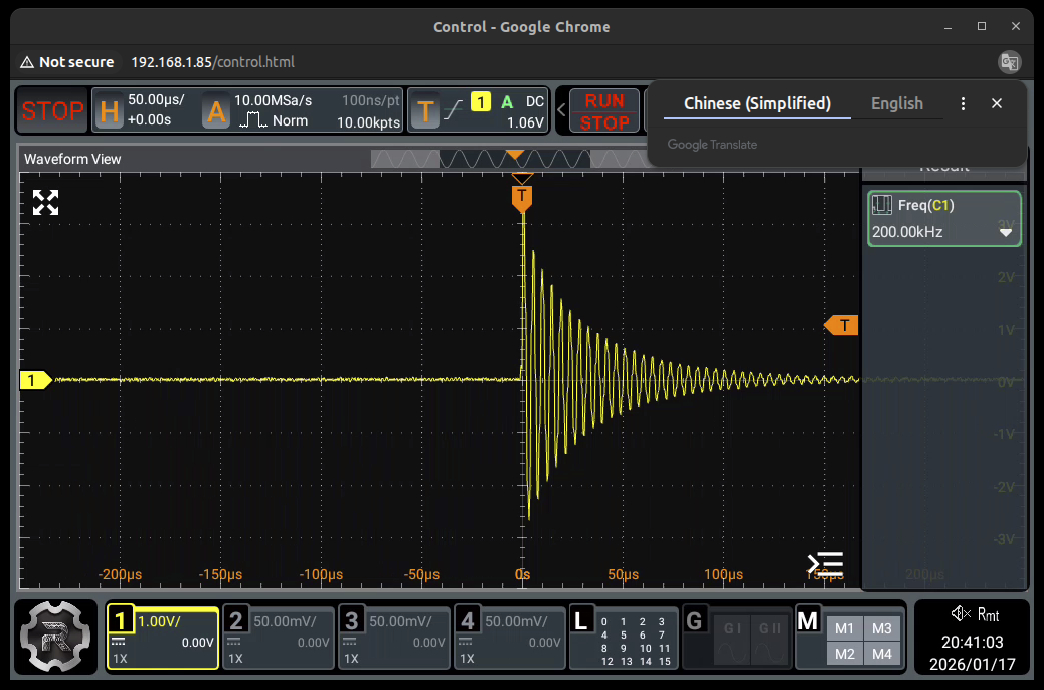This screenshot has width=1044, height=690.
Task: Click the fullscreen expand waveform icon
Action: tap(45, 203)
